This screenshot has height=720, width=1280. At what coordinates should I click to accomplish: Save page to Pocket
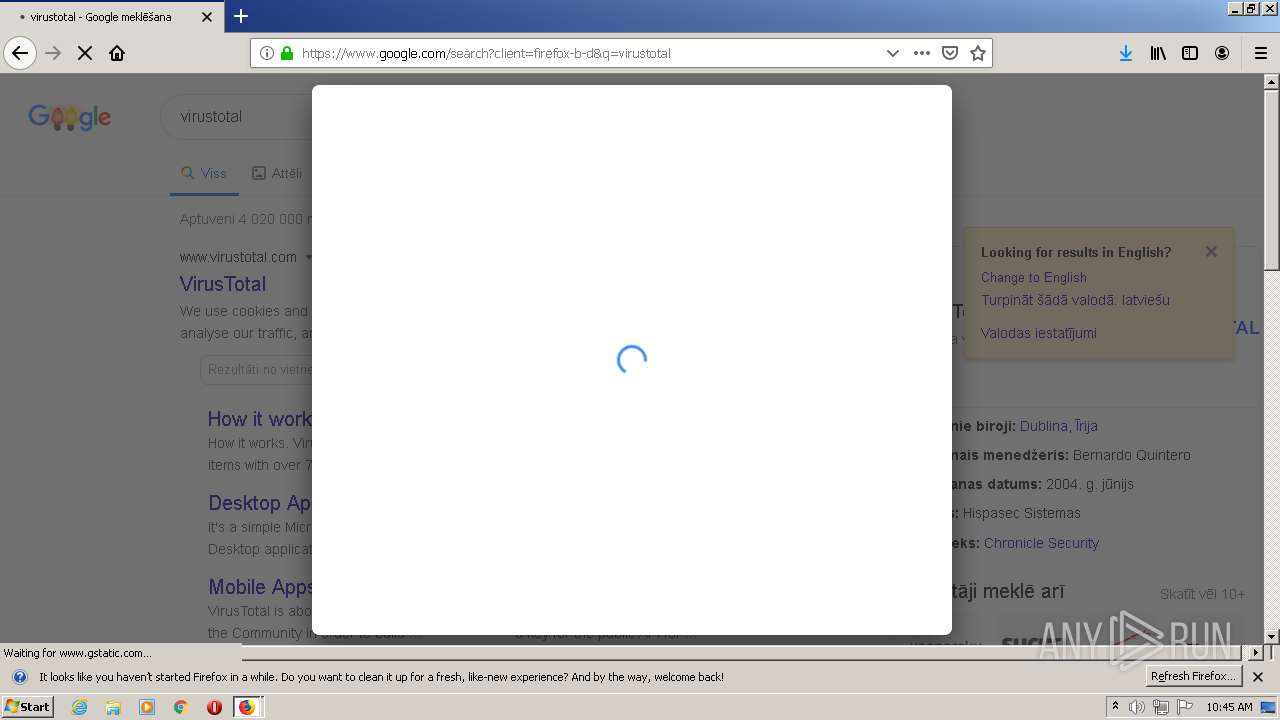point(950,53)
